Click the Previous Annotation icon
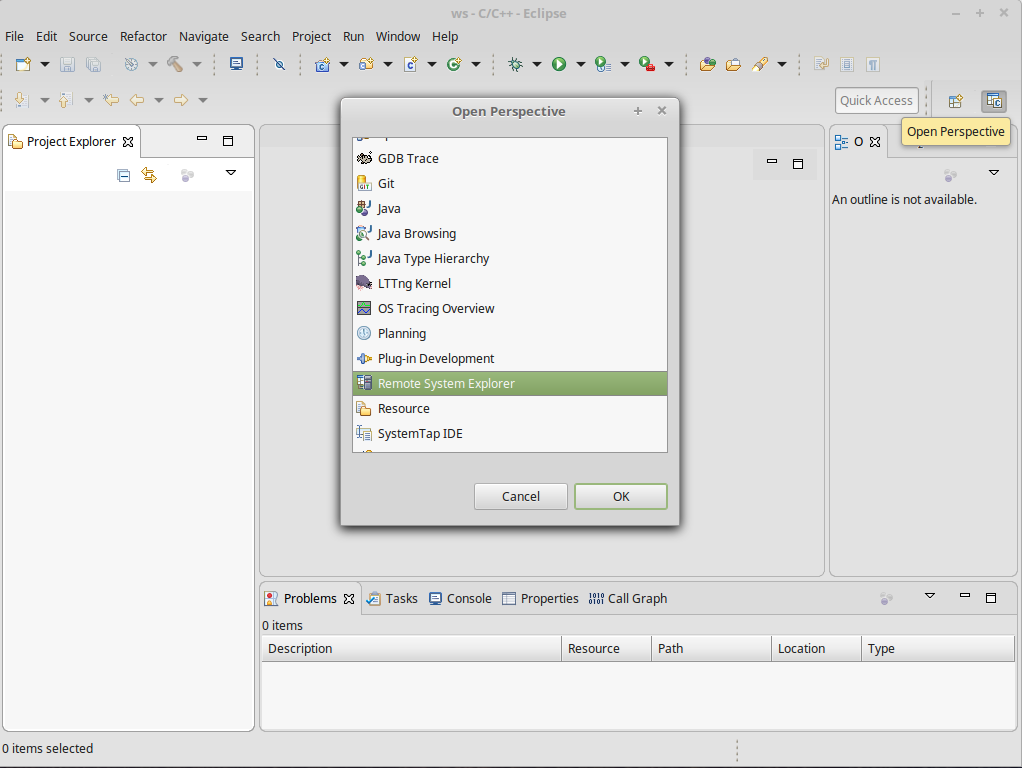The width and height of the screenshot is (1022, 768). 65,100
